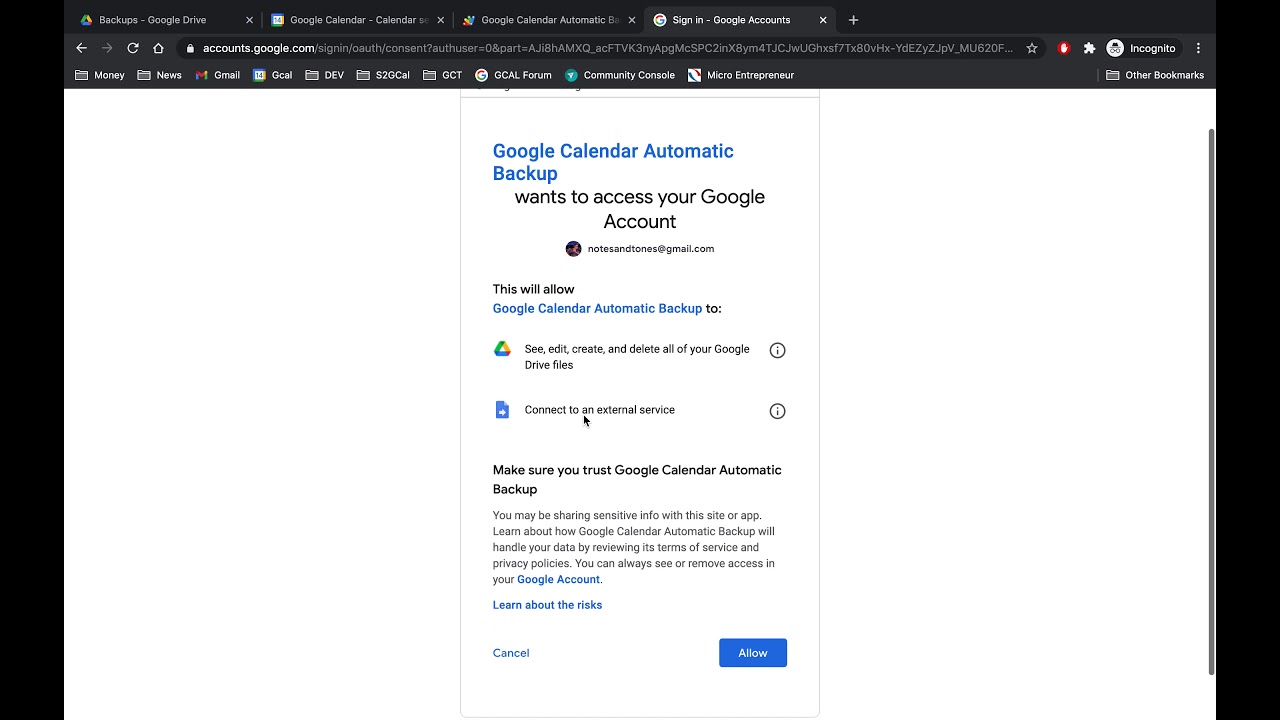The height and width of the screenshot is (720, 1280).
Task: Open a new browser tab
Action: coord(853,20)
